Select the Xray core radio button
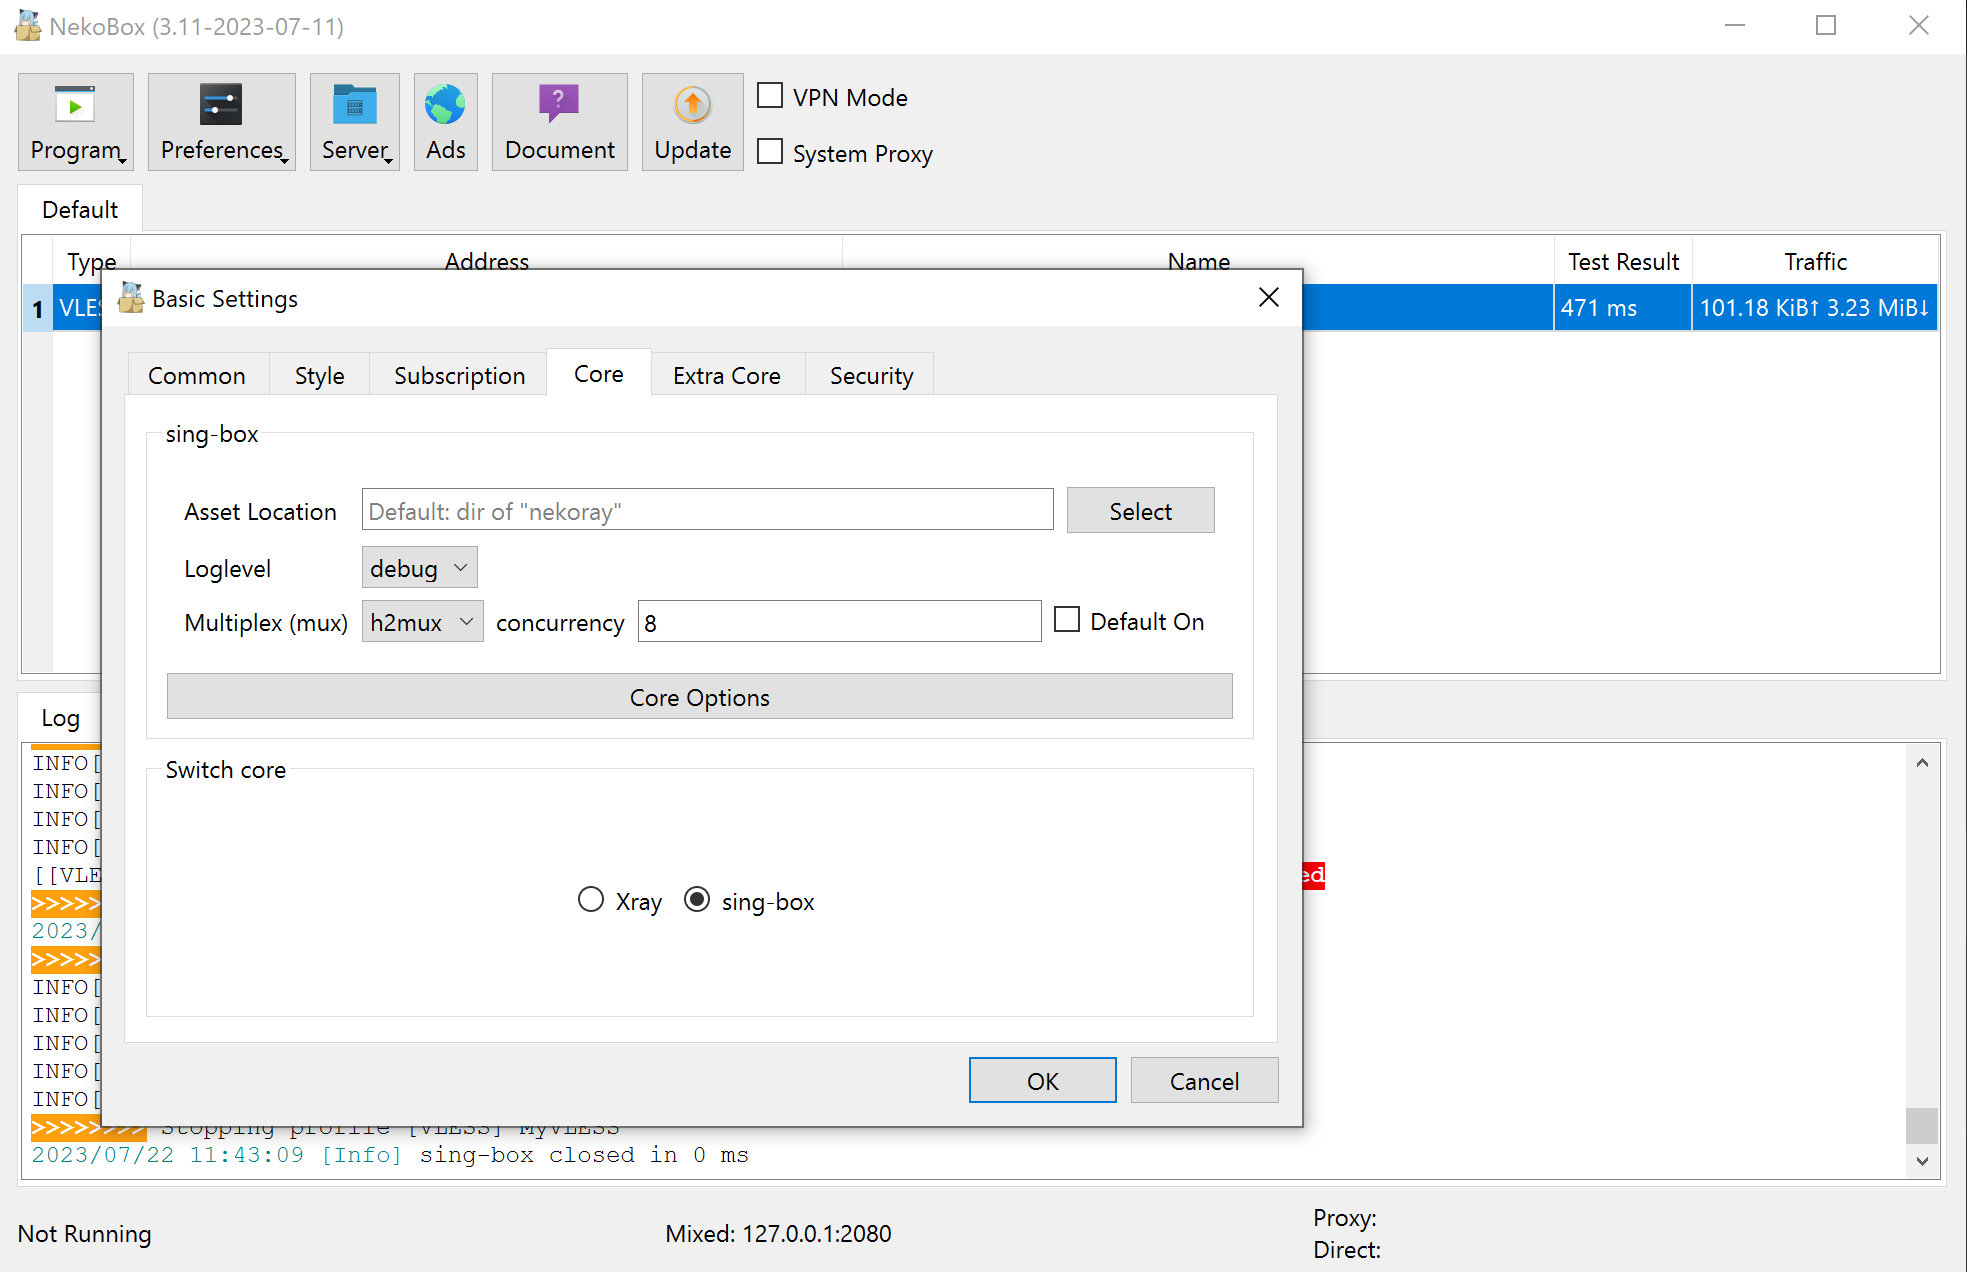This screenshot has height=1272, width=1967. [x=591, y=900]
